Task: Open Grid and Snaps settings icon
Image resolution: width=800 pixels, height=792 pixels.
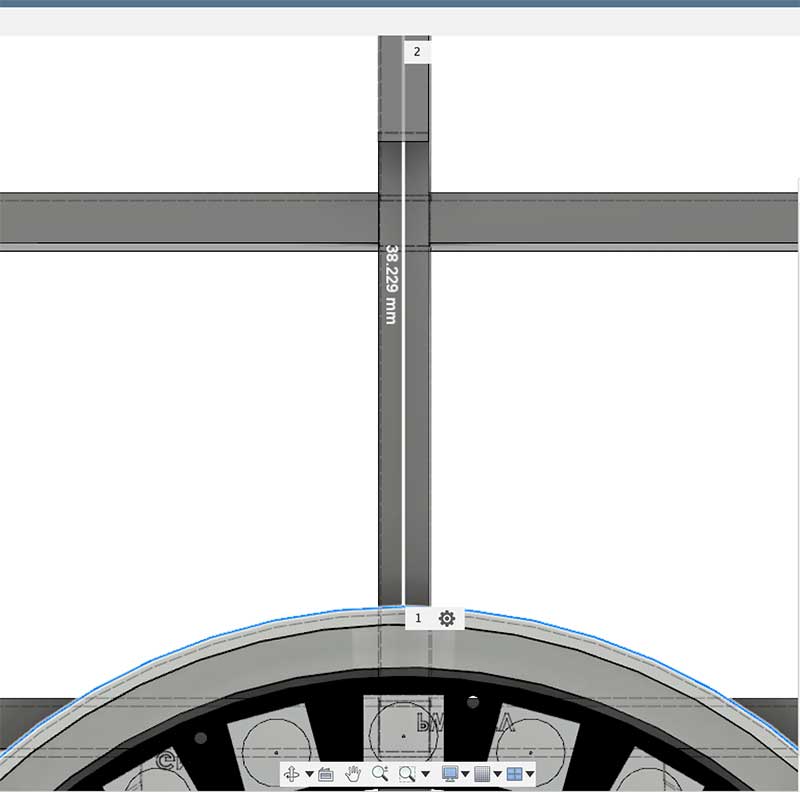Action: point(482,774)
